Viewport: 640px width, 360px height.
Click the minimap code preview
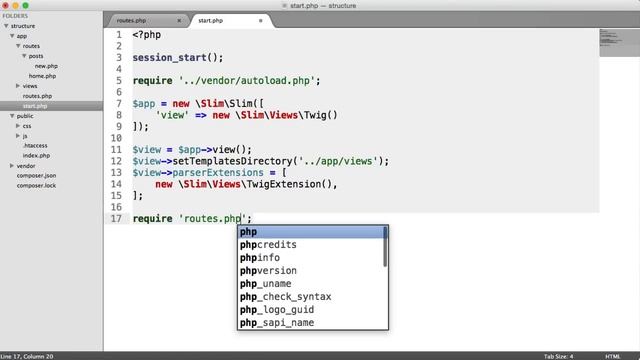(619, 42)
